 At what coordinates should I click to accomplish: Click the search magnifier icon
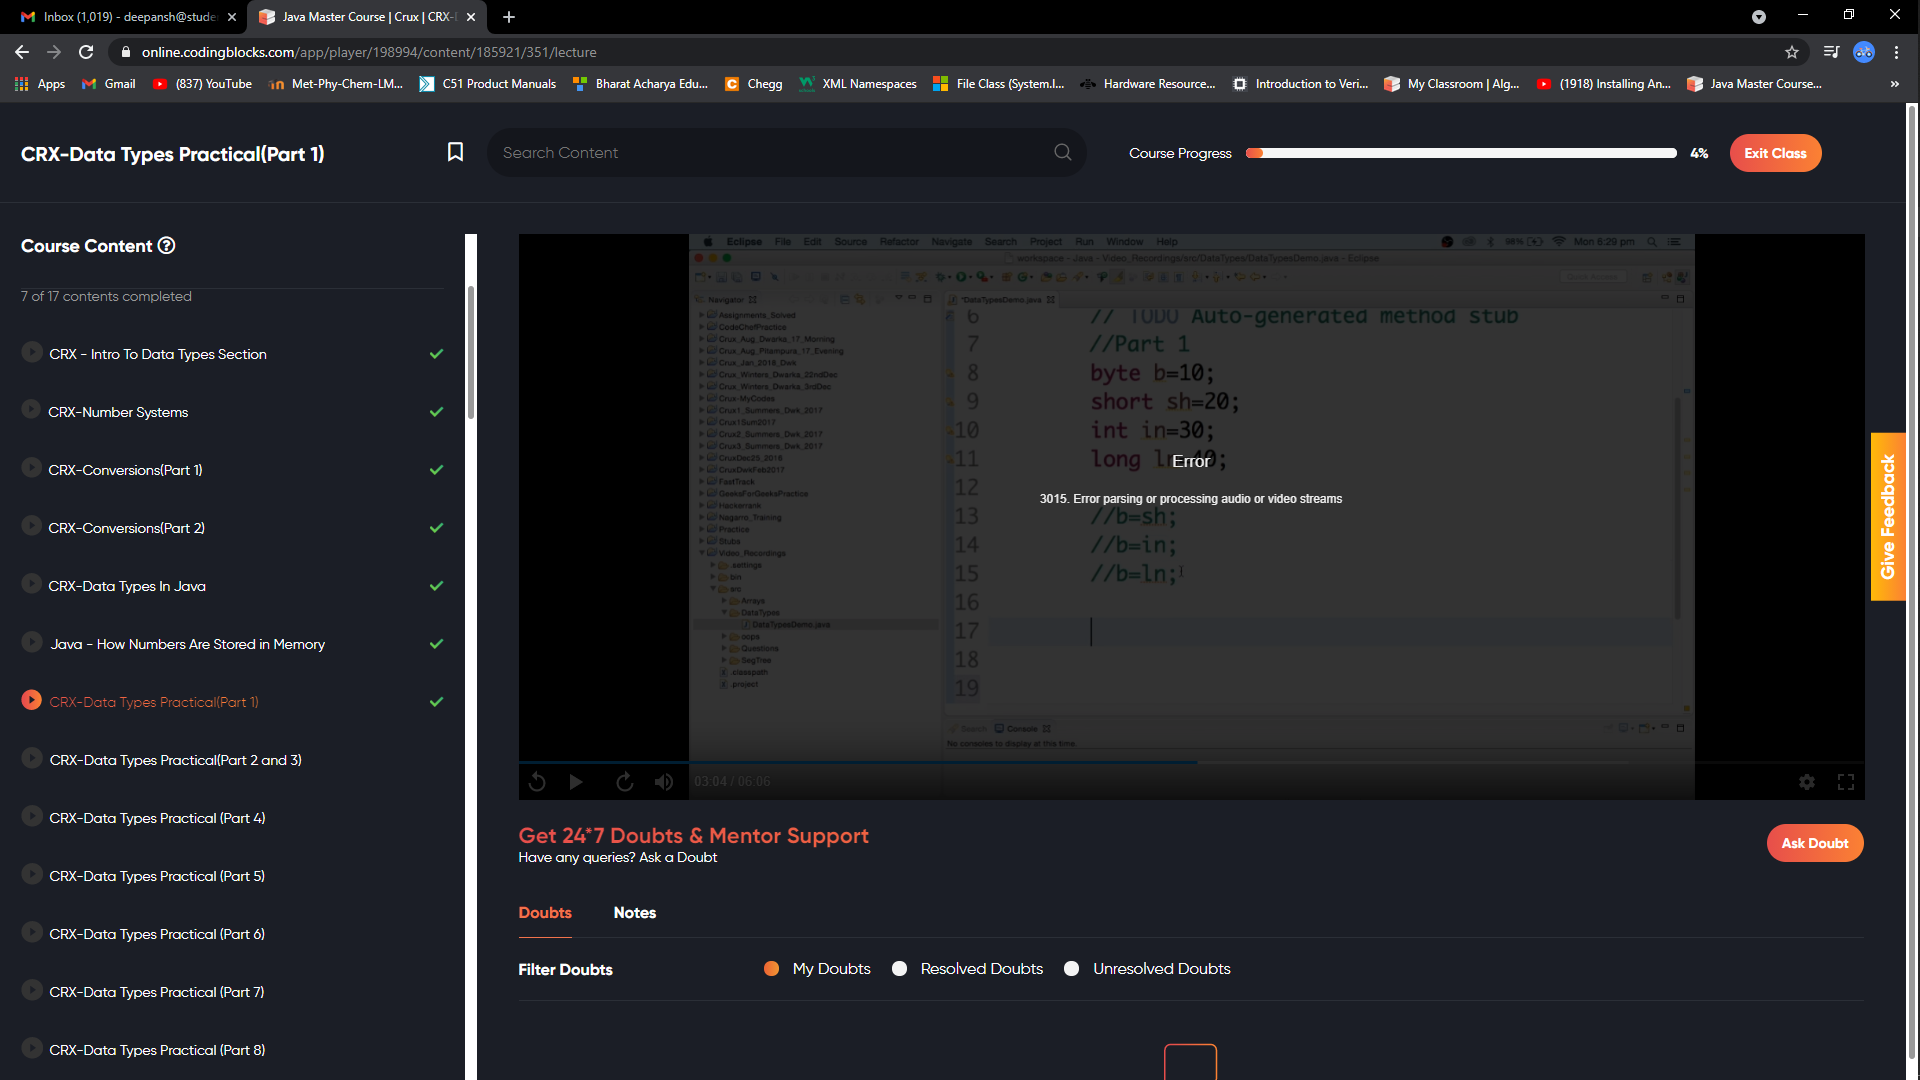point(1062,152)
